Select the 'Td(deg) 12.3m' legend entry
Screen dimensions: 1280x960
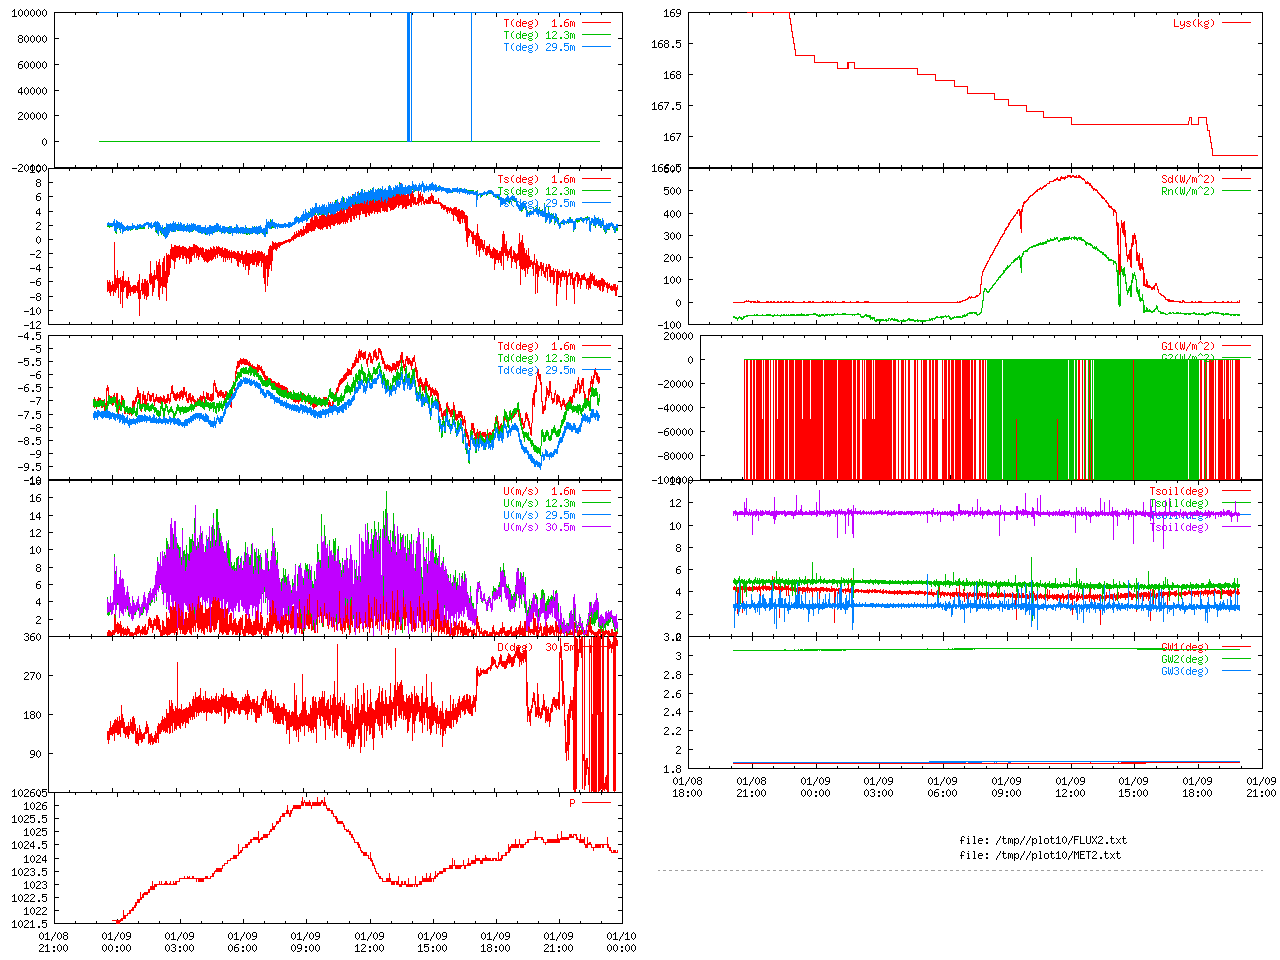coord(536,358)
